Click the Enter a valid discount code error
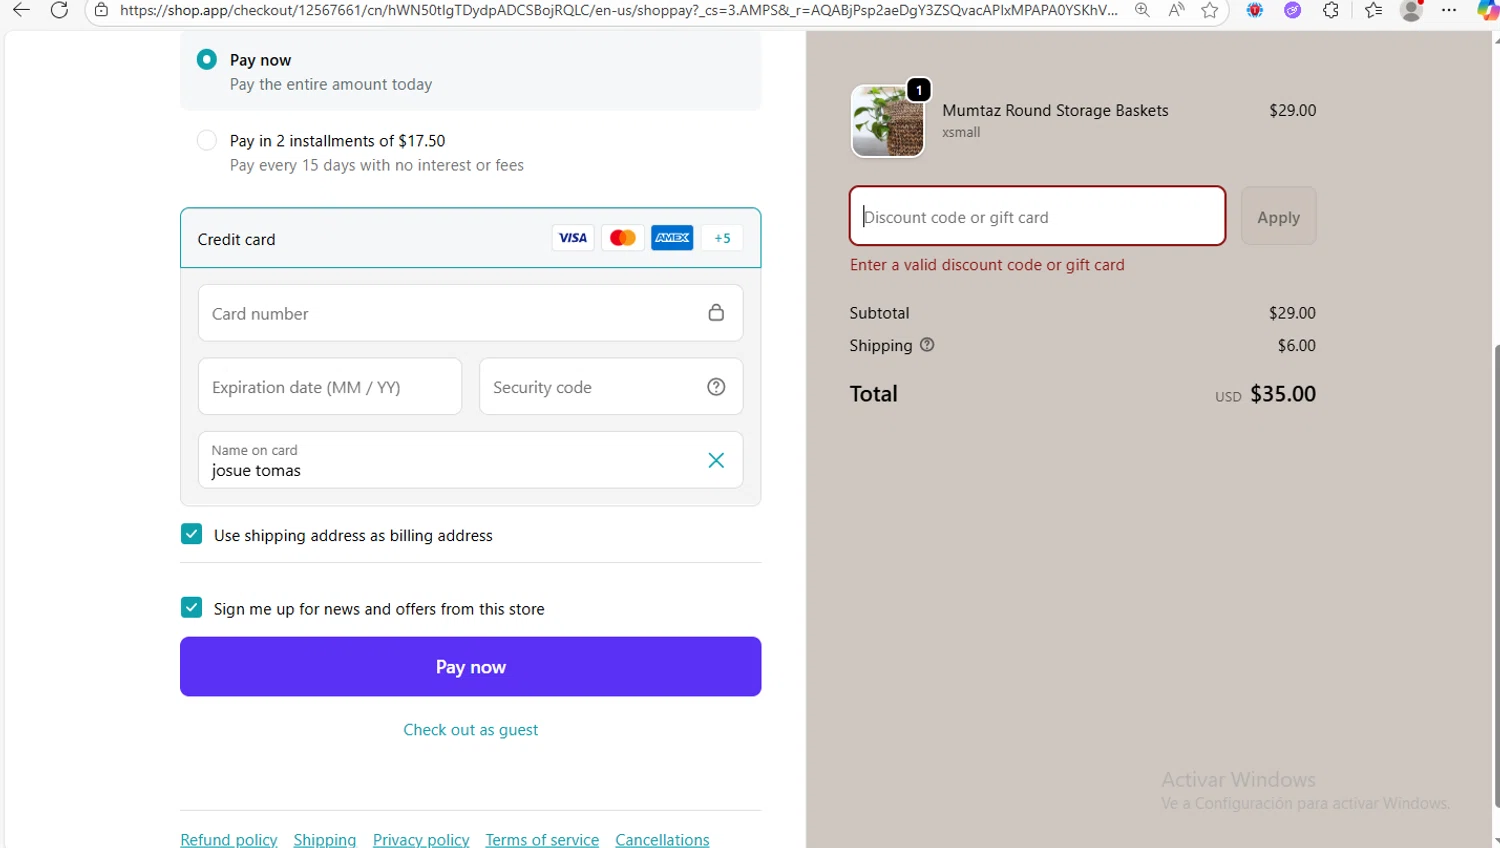This screenshot has width=1500, height=848. click(x=987, y=265)
